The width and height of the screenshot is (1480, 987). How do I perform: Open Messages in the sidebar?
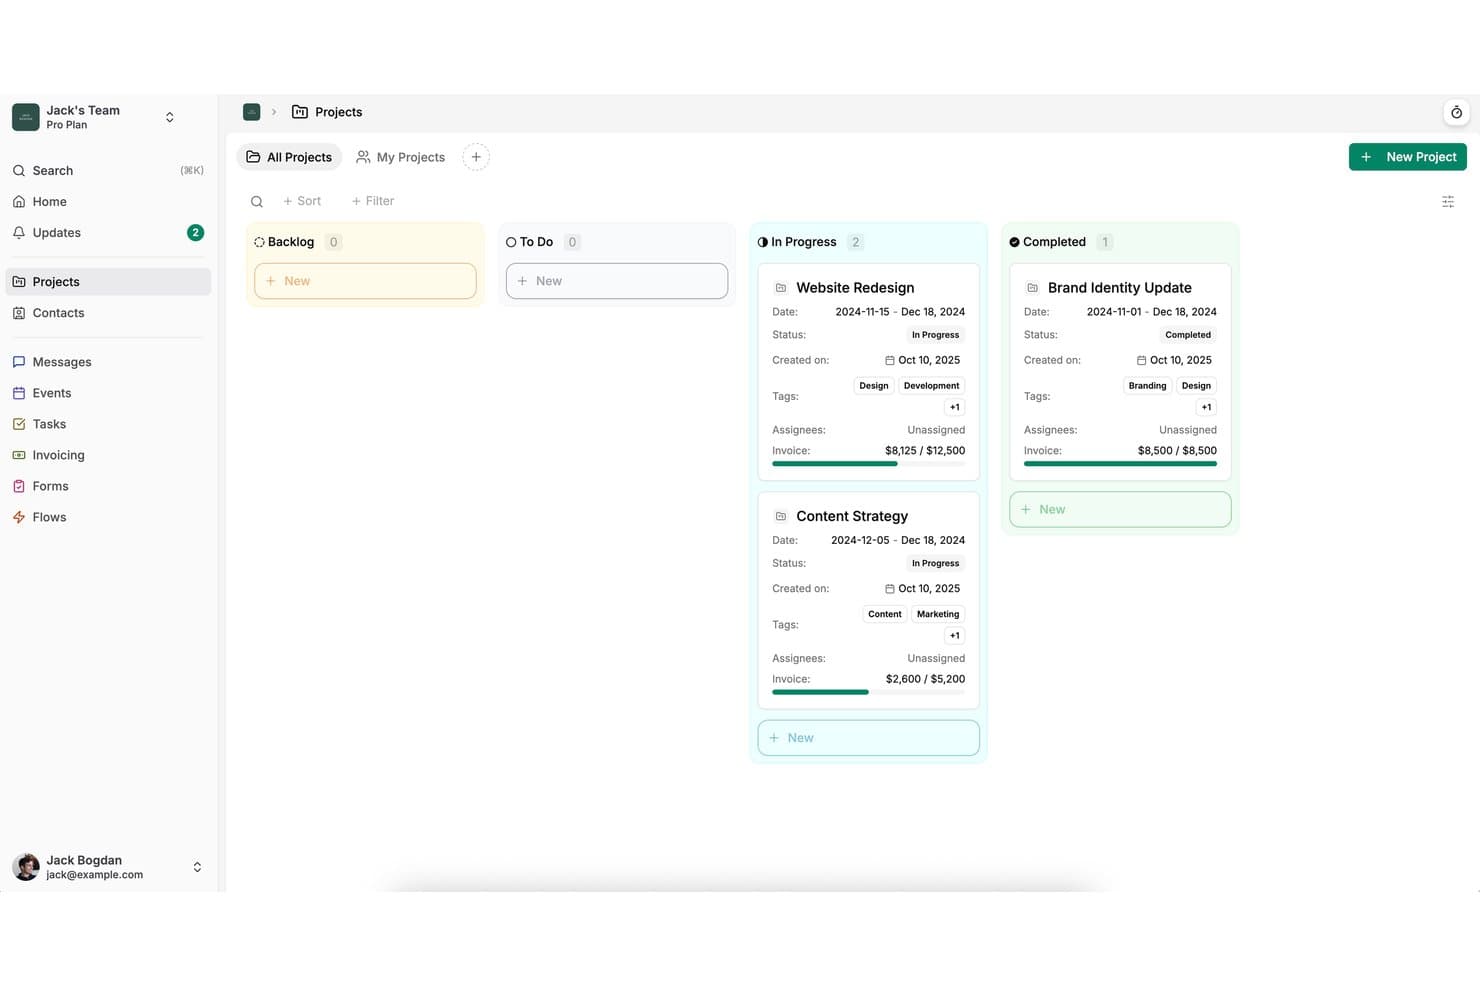[x=108, y=362]
